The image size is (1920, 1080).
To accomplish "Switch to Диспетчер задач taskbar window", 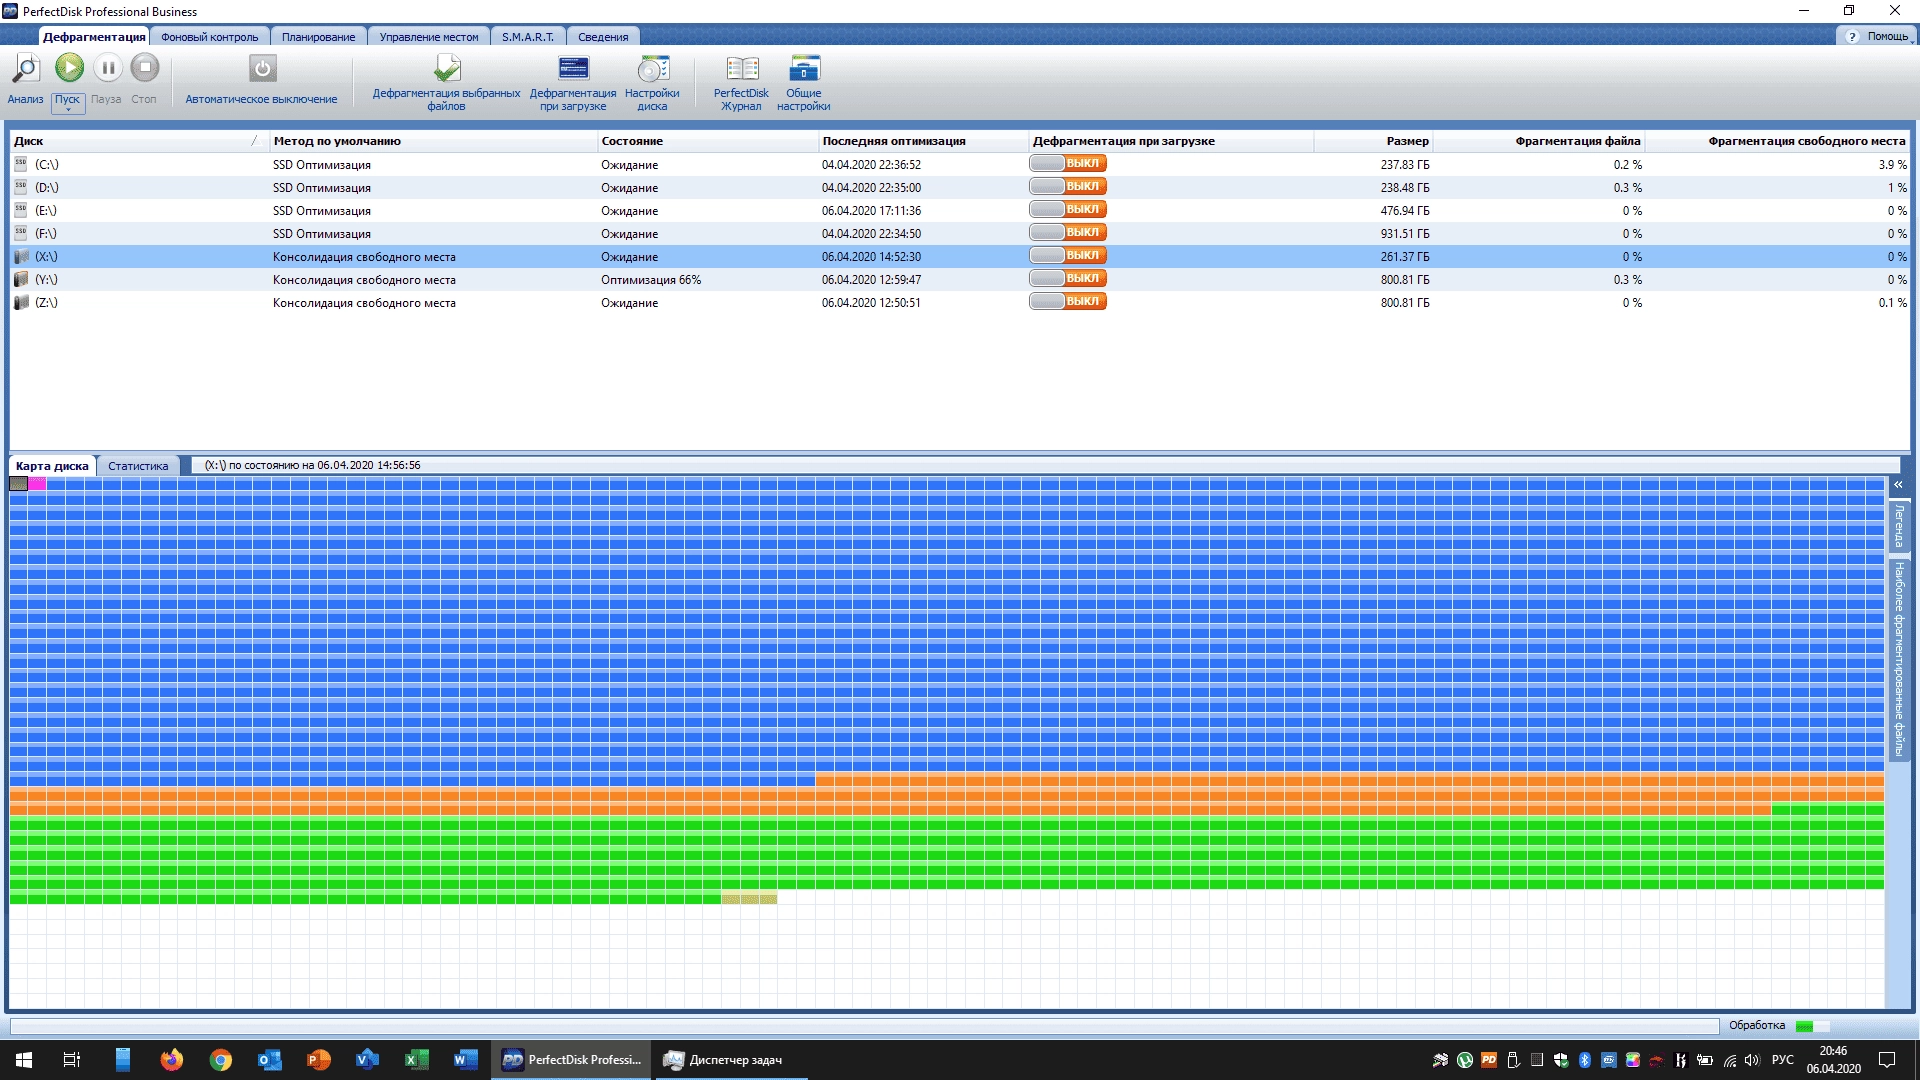I will click(731, 1060).
